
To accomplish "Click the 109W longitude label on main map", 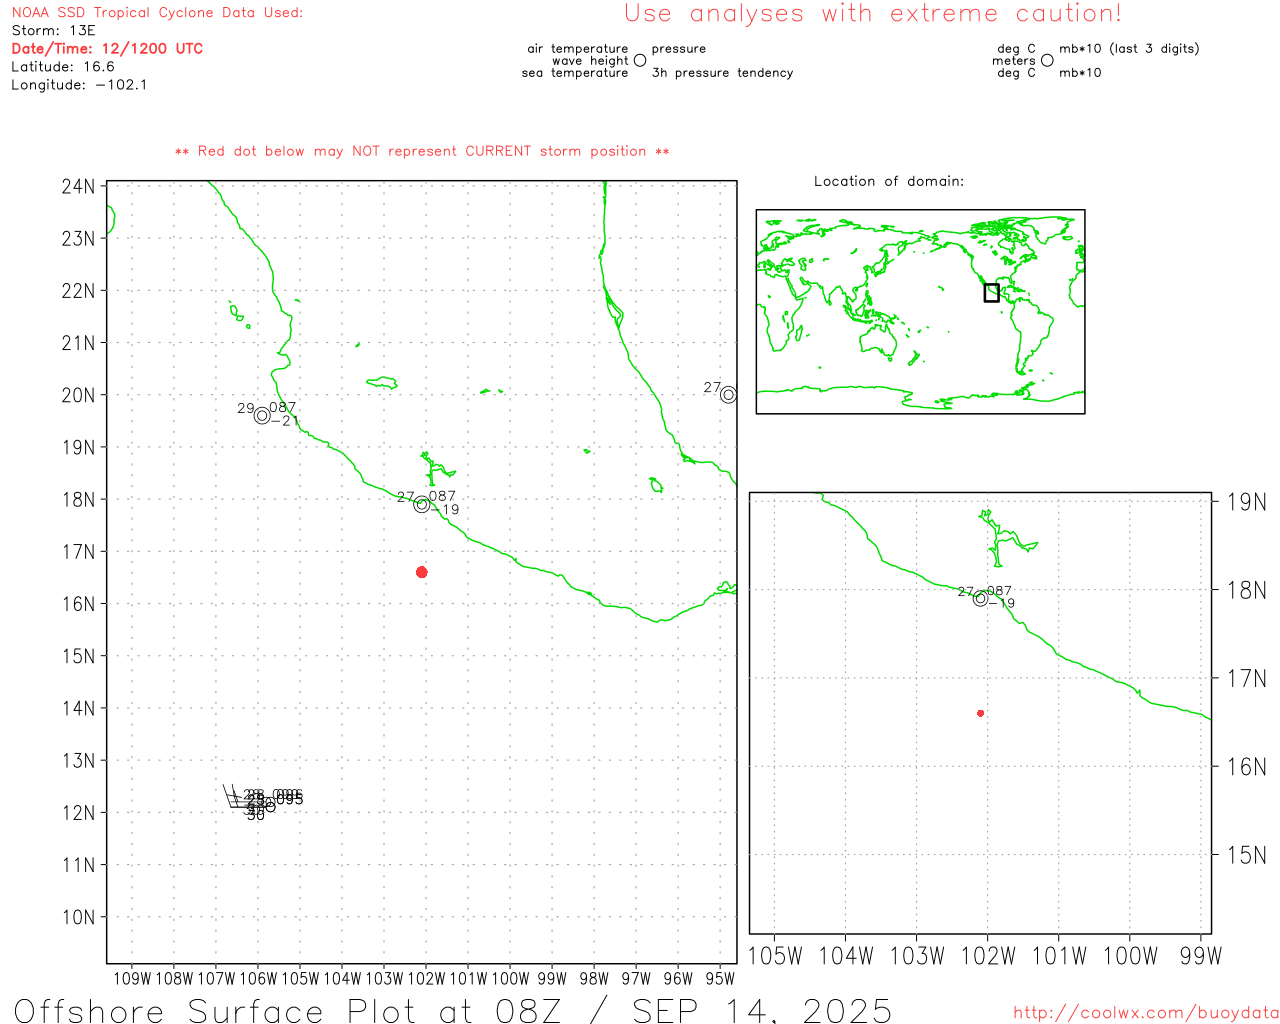I will [x=132, y=979].
